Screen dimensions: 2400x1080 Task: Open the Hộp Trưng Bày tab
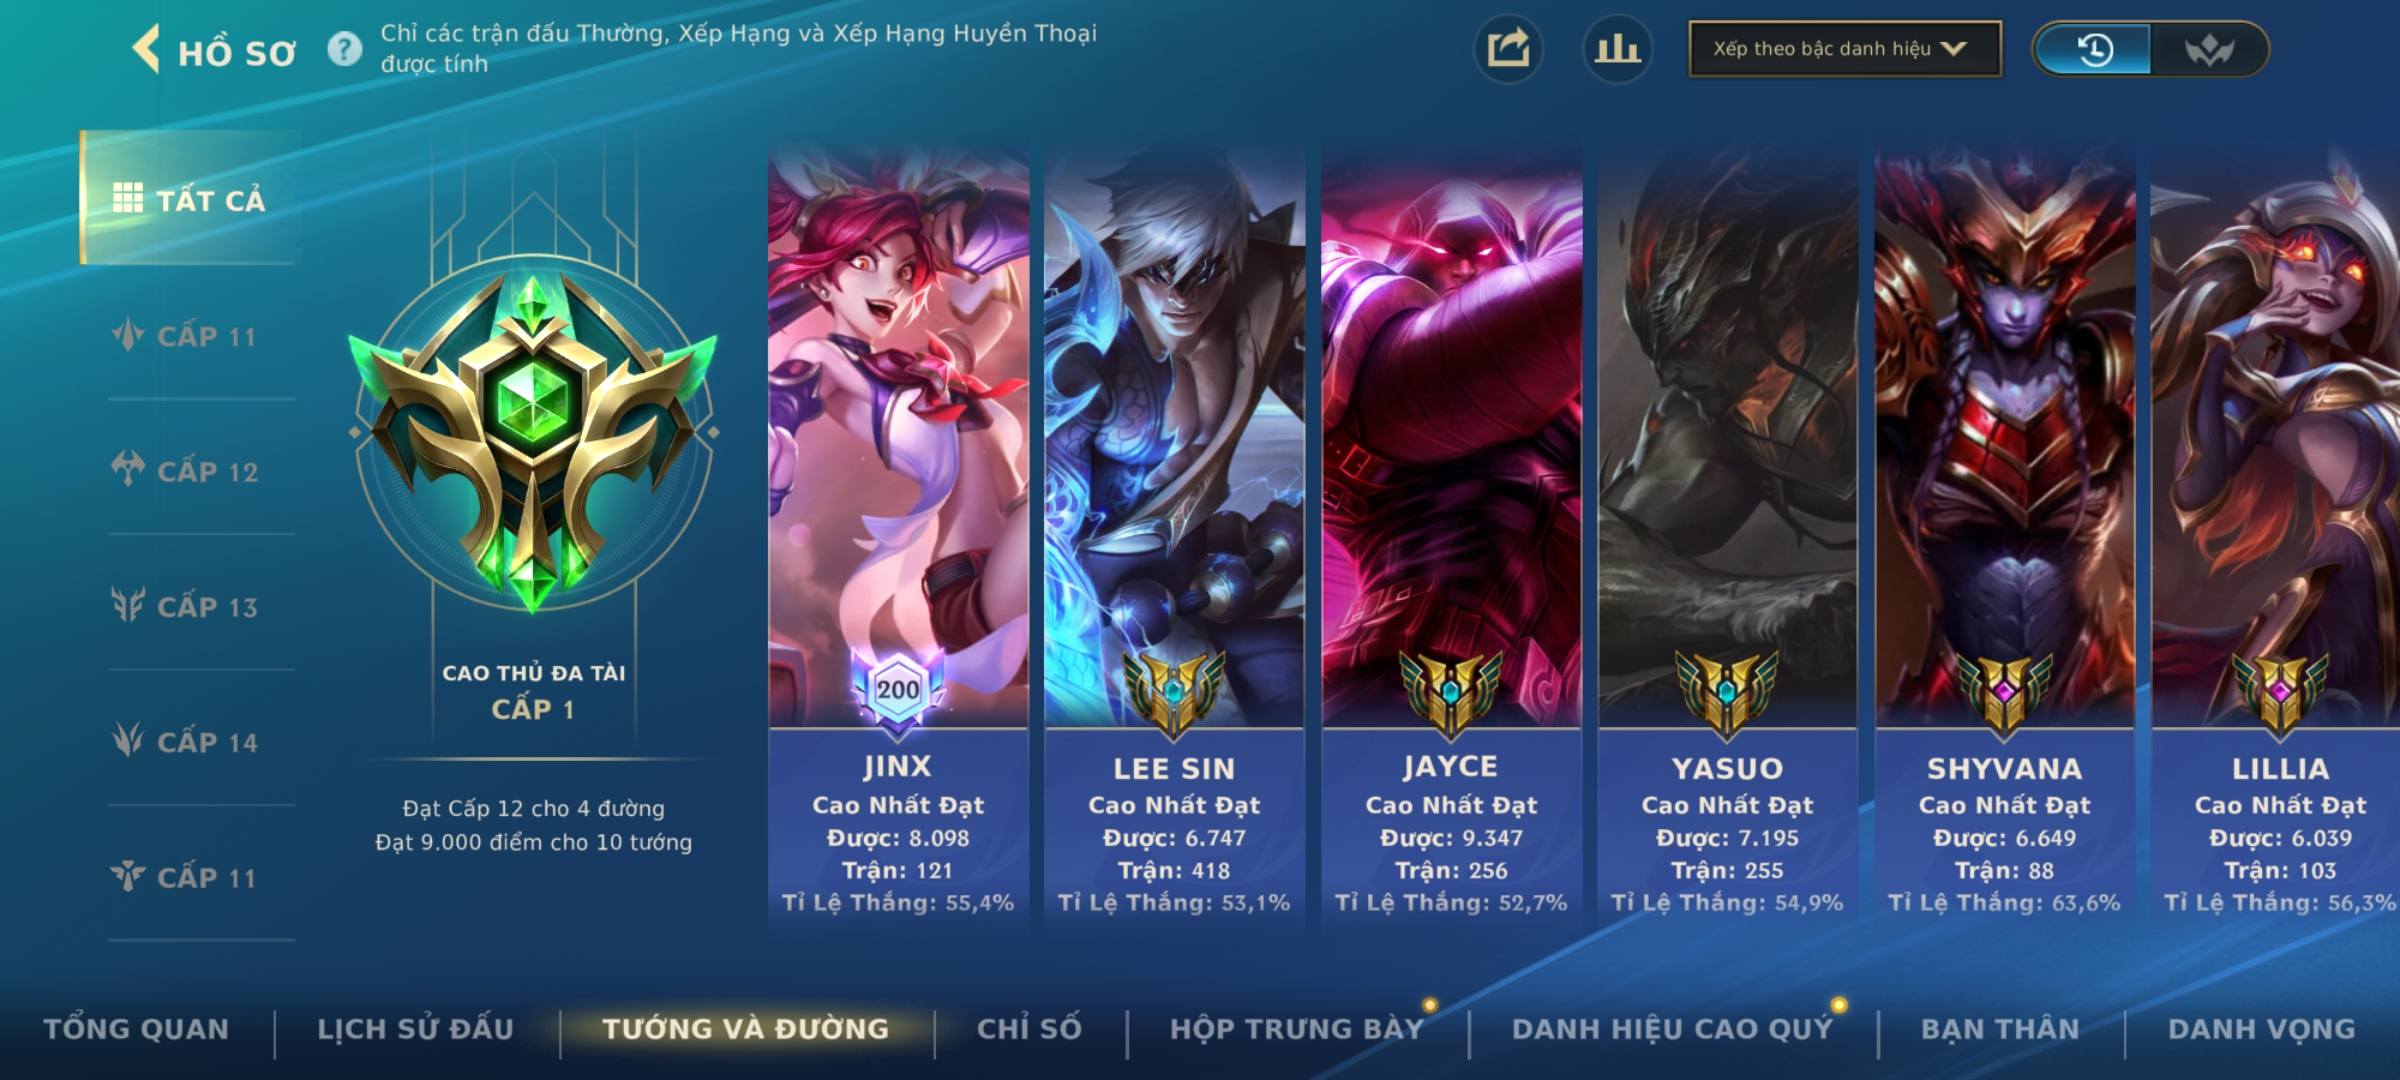[x=1297, y=1029]
